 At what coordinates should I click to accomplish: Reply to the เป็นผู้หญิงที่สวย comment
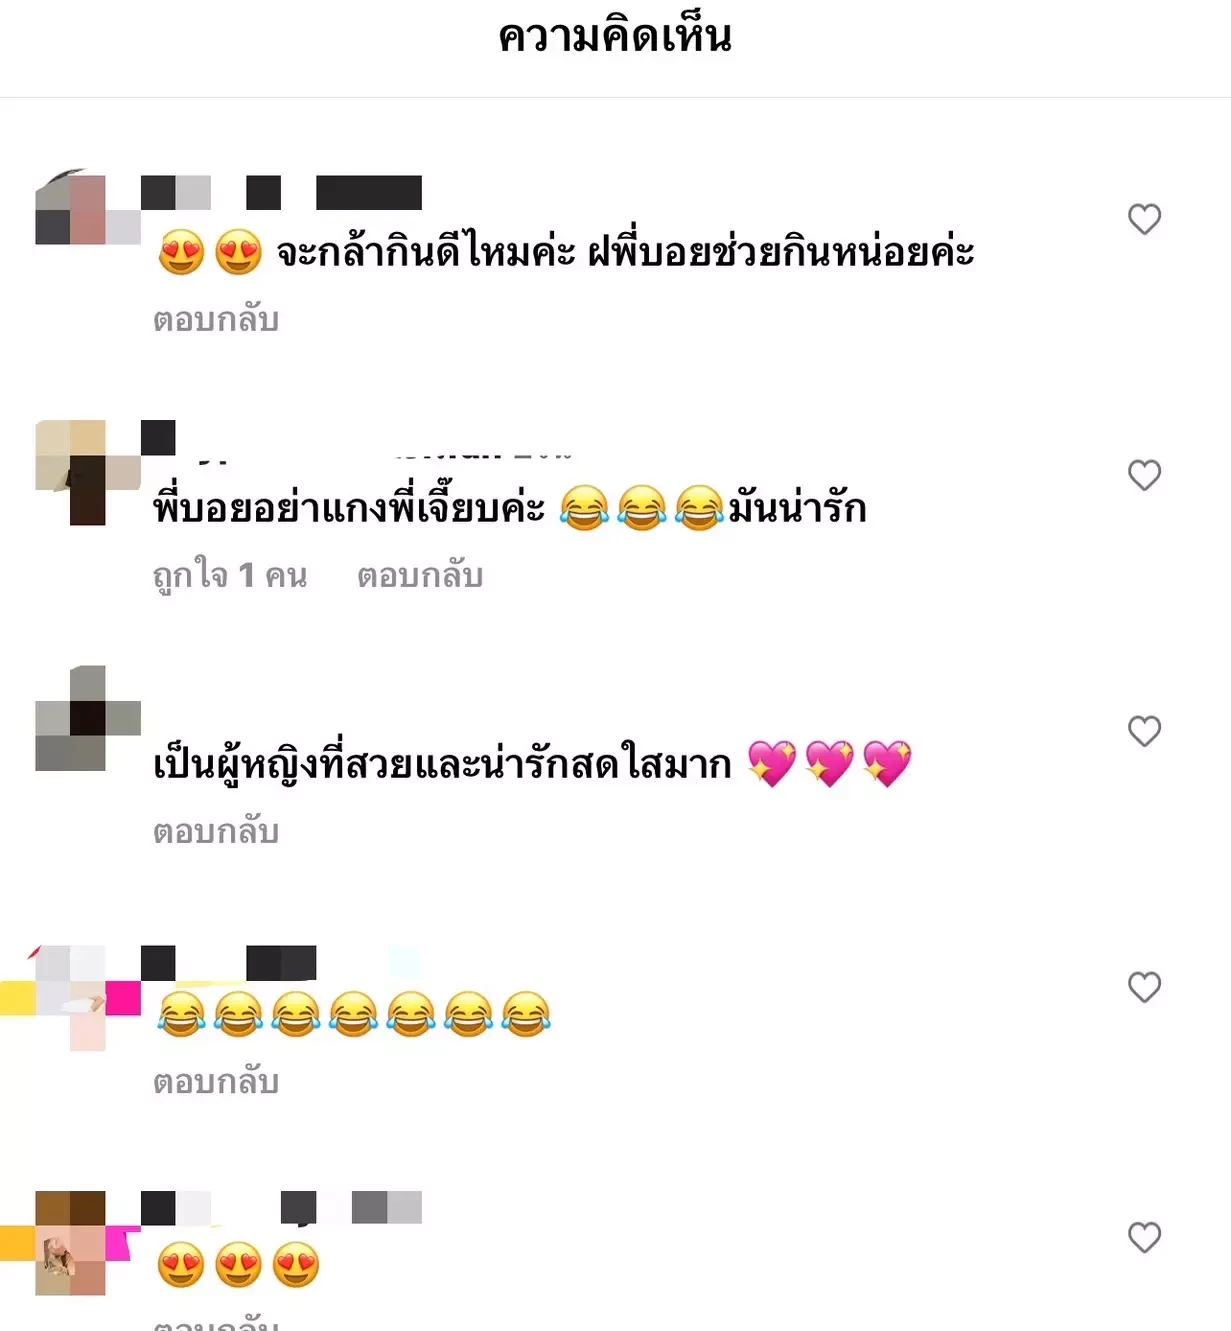point(216,832)
